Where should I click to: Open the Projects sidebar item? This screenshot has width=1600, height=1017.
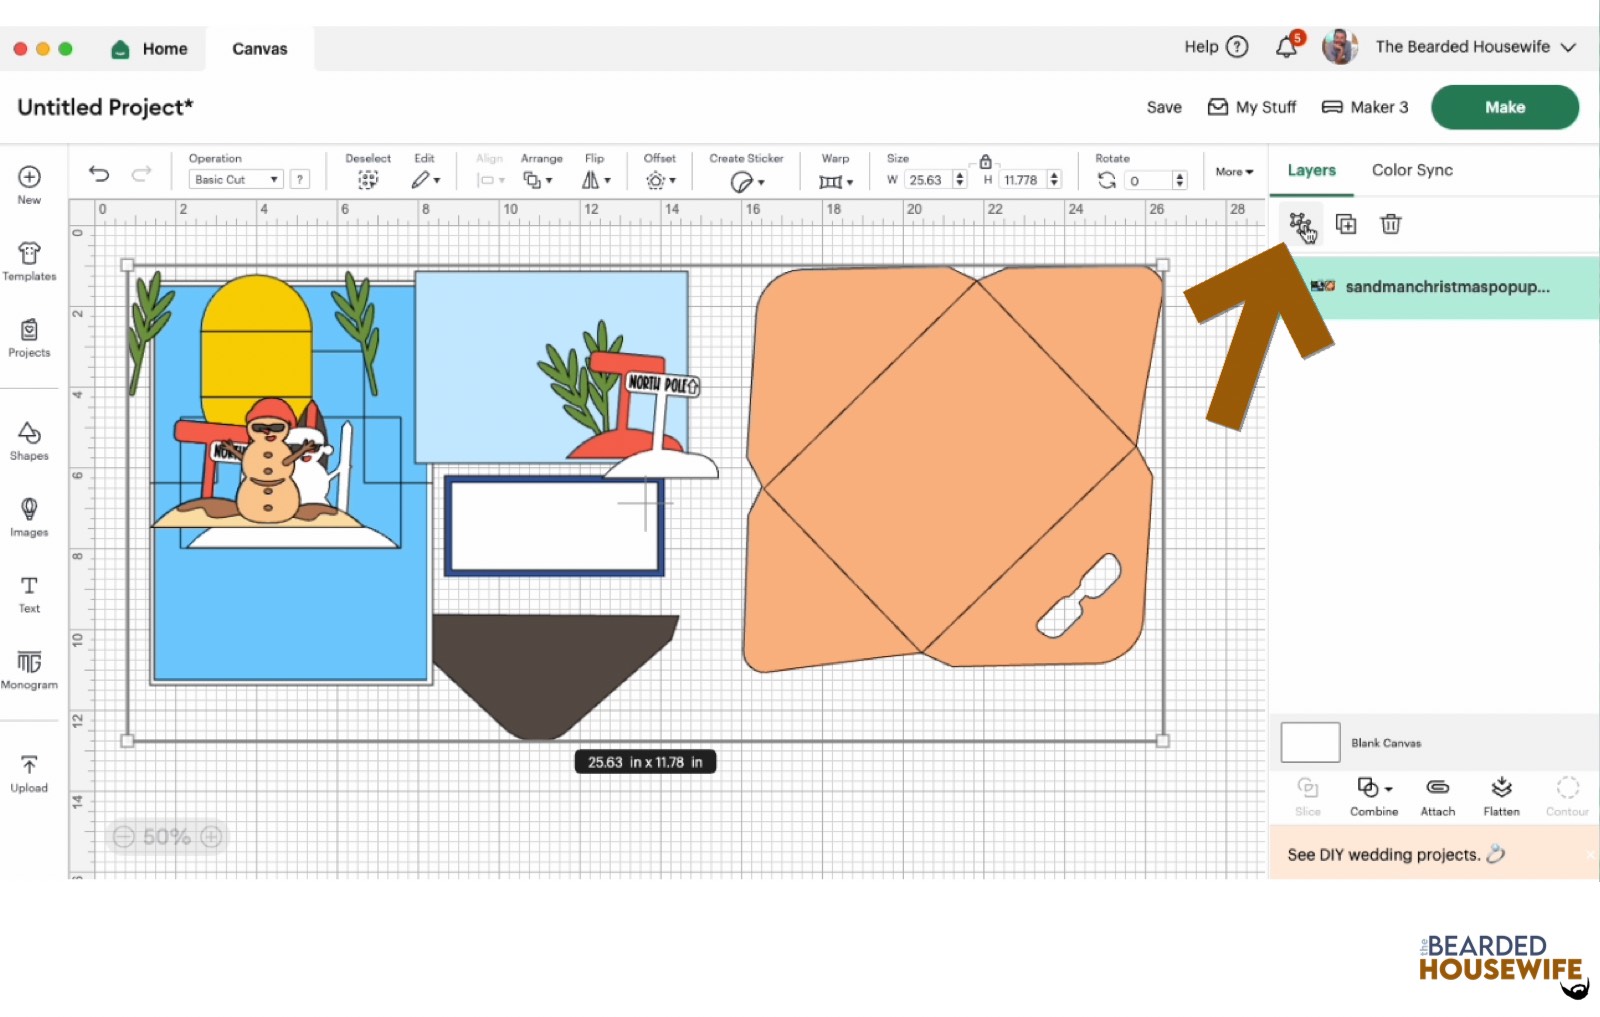coord(29,338)
